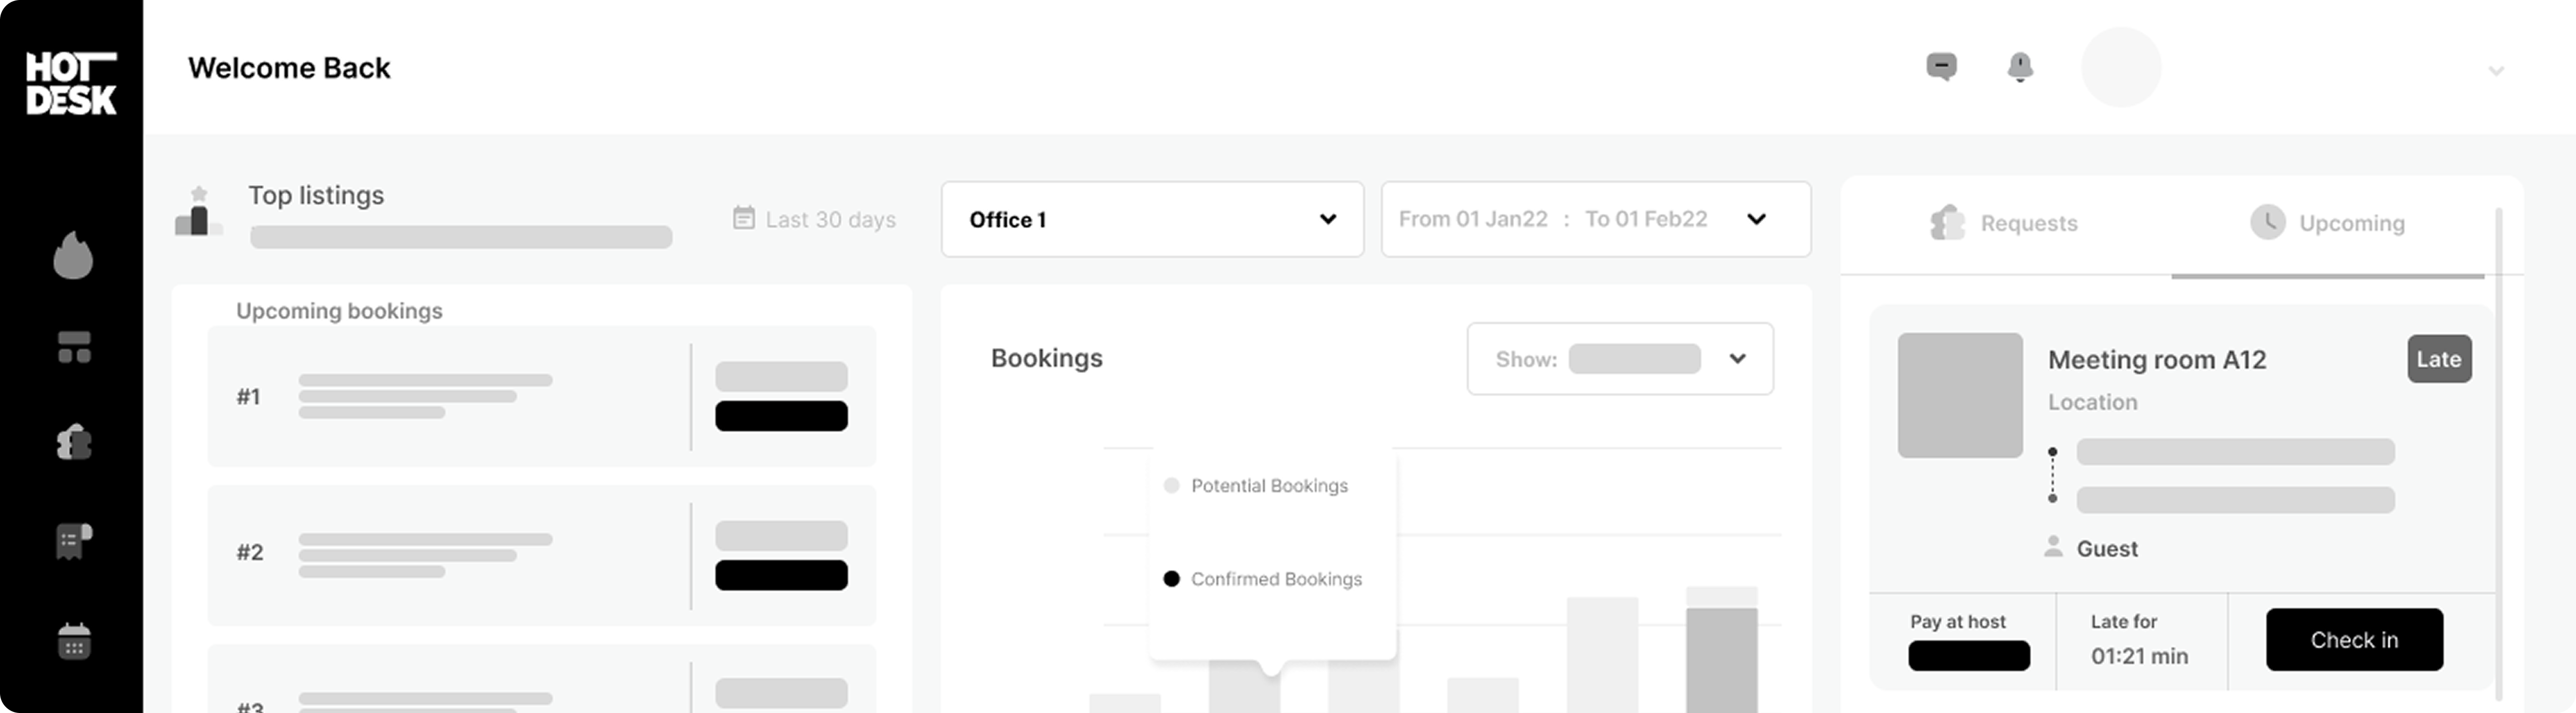Open the calendar icon in sidebar

tap(74, 641)
